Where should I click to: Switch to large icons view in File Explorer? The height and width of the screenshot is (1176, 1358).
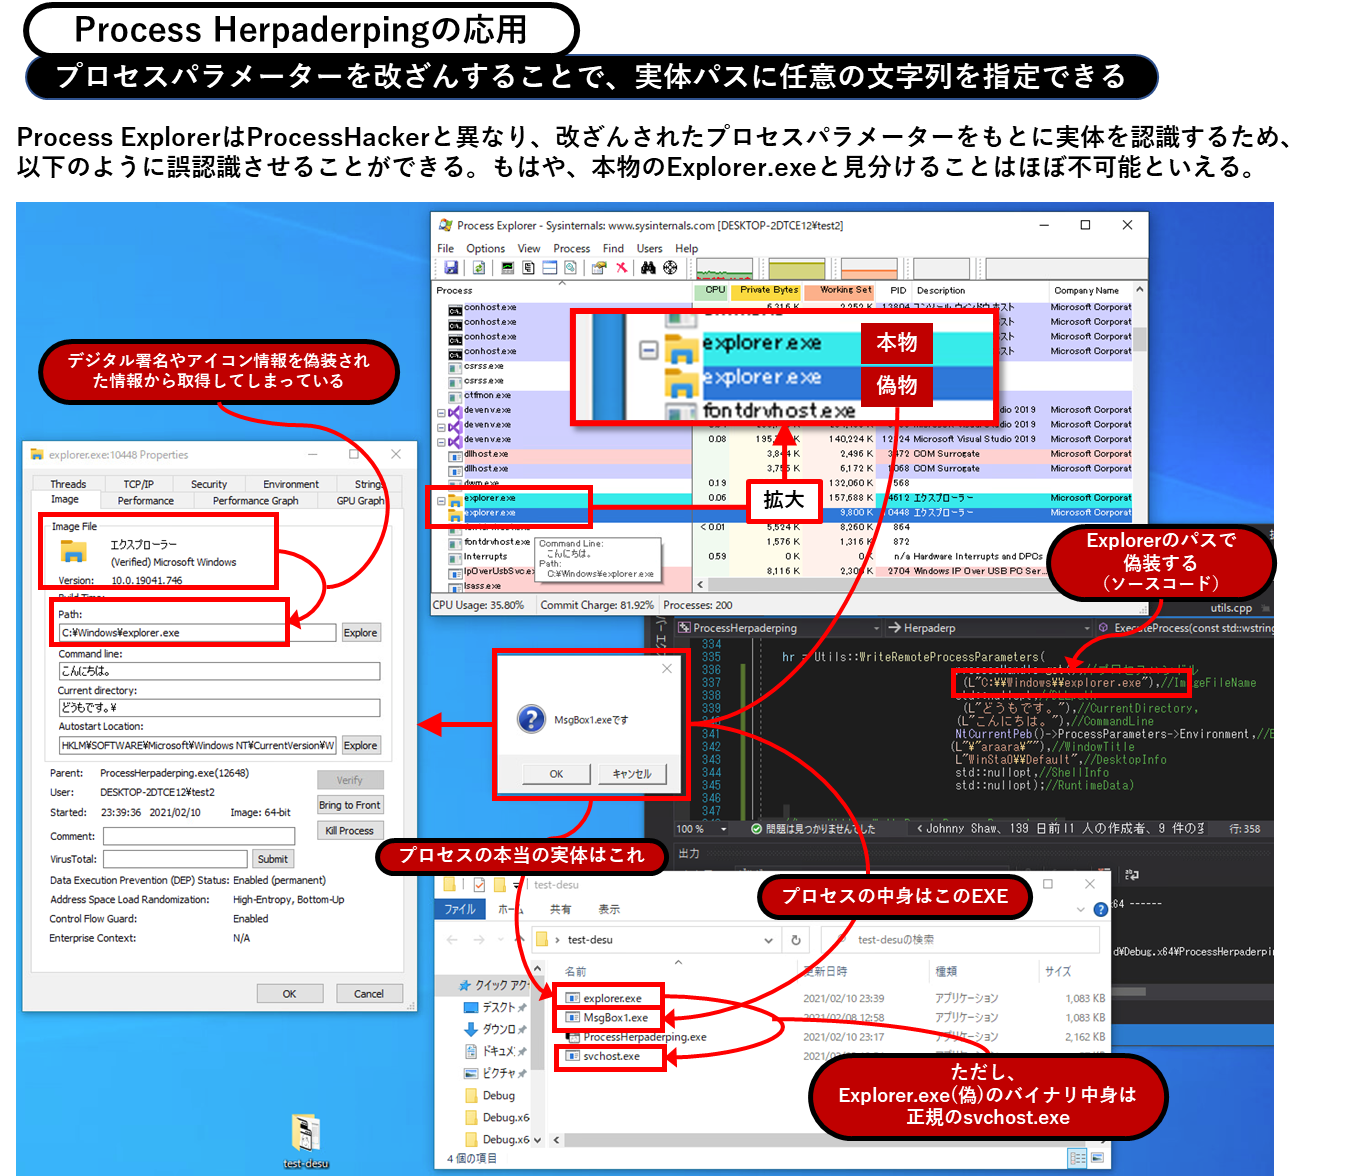(x=1098, y=1158)
